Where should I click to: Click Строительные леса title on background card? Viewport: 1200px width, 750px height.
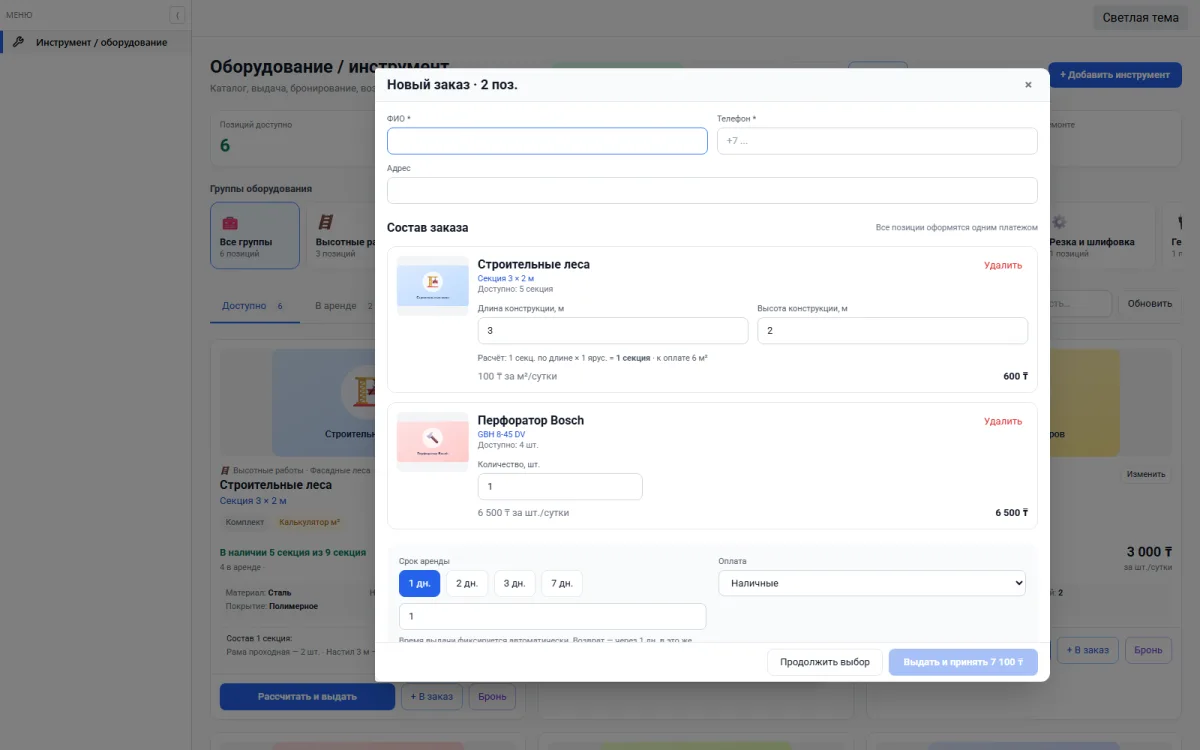276,485
